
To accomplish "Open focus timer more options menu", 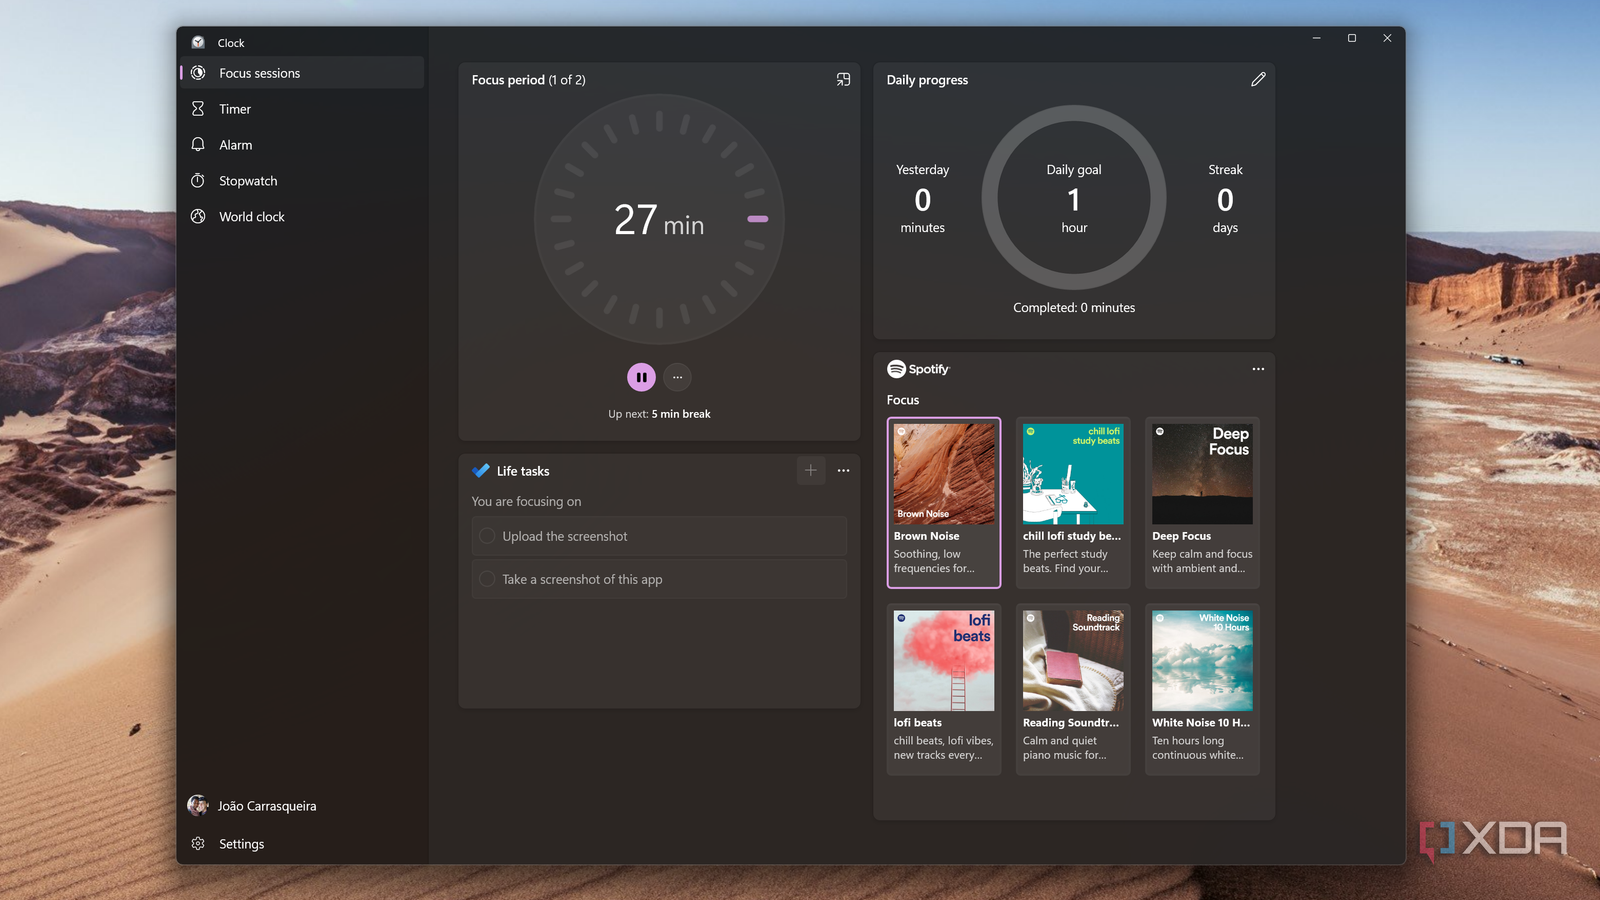I will (x=677, y=377).
